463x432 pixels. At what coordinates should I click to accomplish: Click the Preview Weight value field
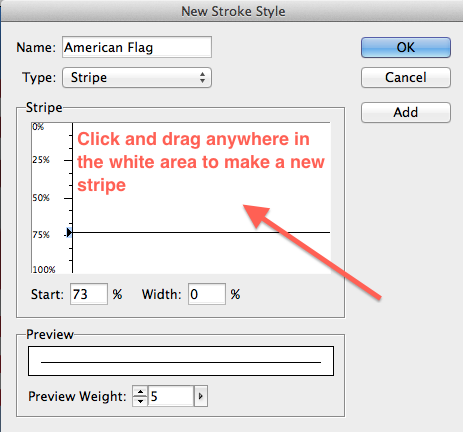[x=171, y=396]
